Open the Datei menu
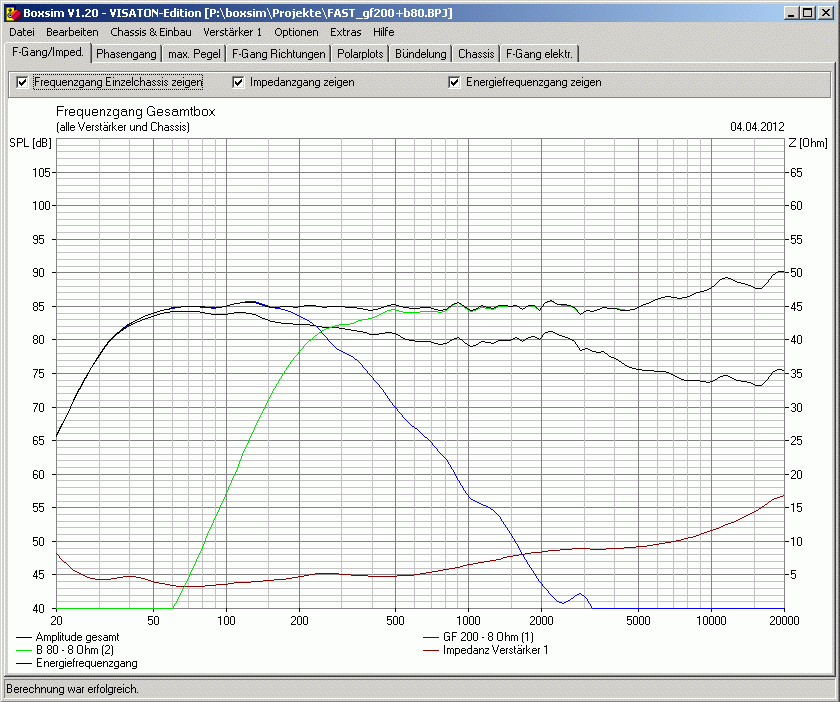 [22, 32]
